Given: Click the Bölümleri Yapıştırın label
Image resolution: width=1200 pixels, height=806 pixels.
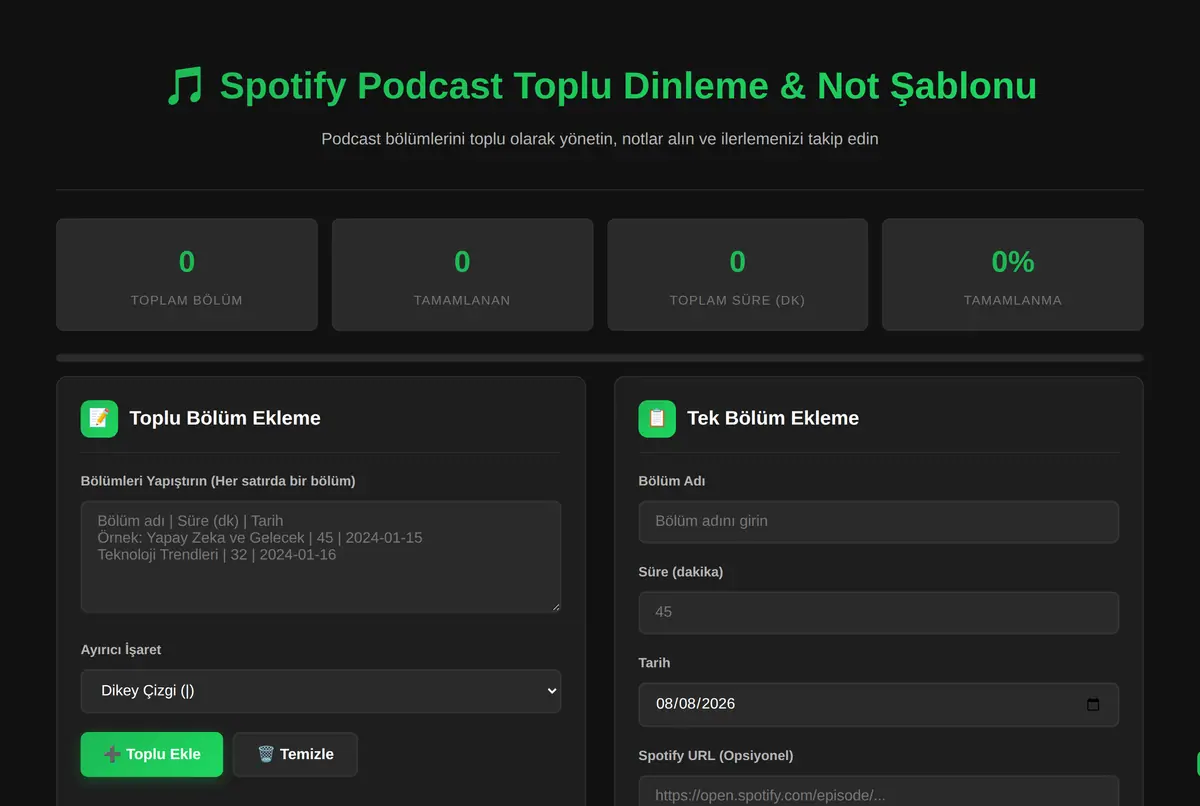Looking at the screenshot, I should click(x=218, y=481).
